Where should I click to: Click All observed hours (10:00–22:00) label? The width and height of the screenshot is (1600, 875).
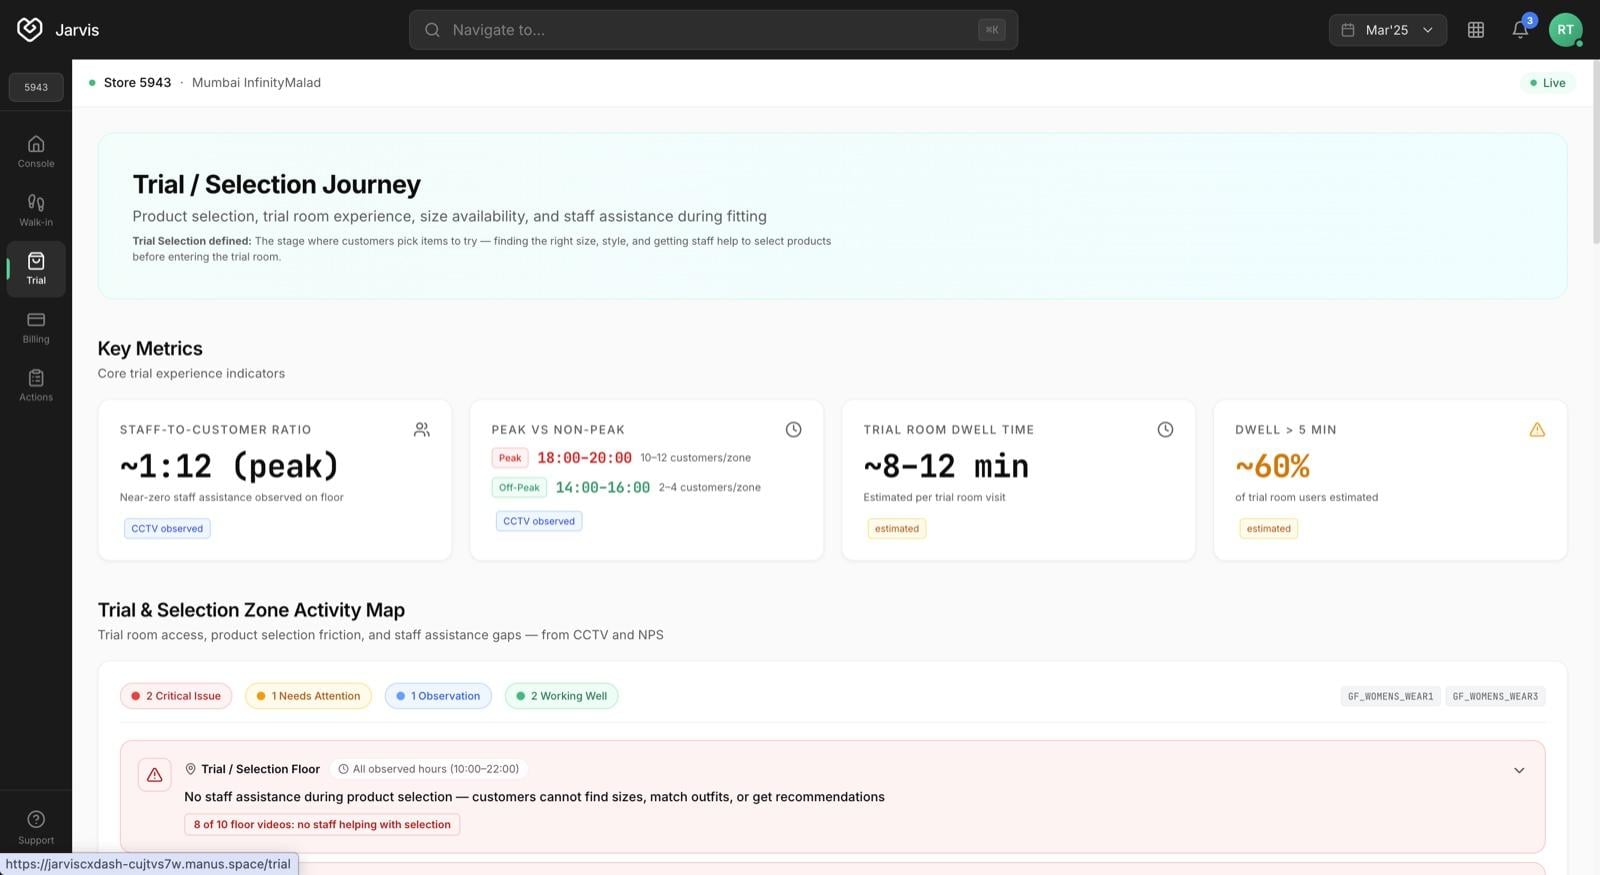pos(428,769)
